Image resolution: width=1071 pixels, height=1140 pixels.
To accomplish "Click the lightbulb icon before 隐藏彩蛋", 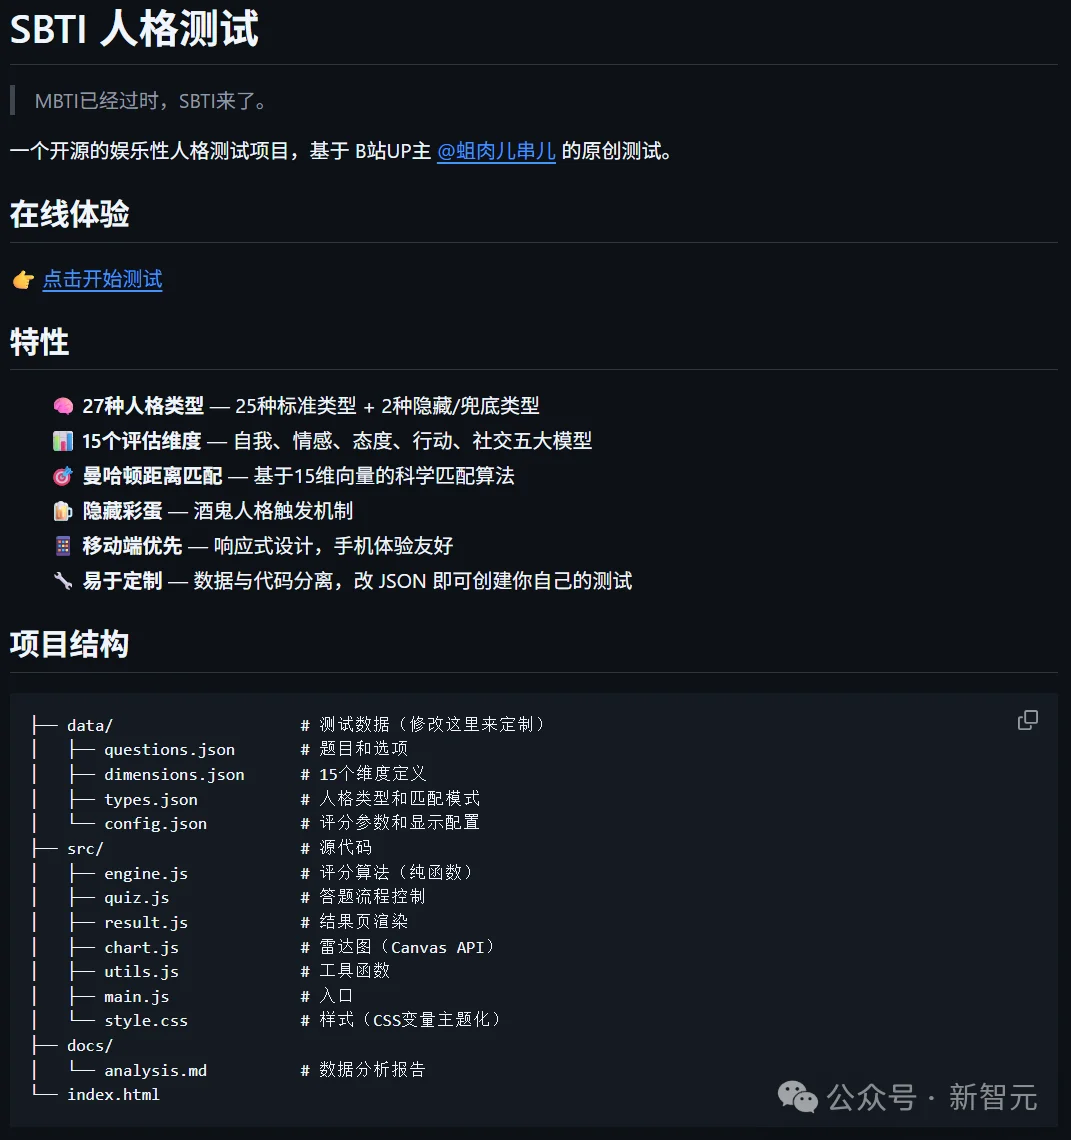I will pos(63,511).
